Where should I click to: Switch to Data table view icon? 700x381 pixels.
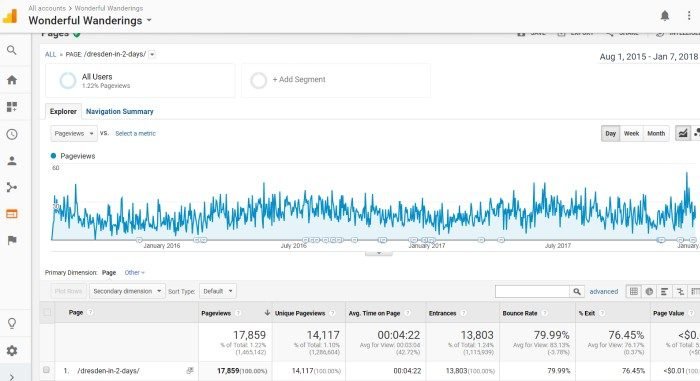(633, 292)
